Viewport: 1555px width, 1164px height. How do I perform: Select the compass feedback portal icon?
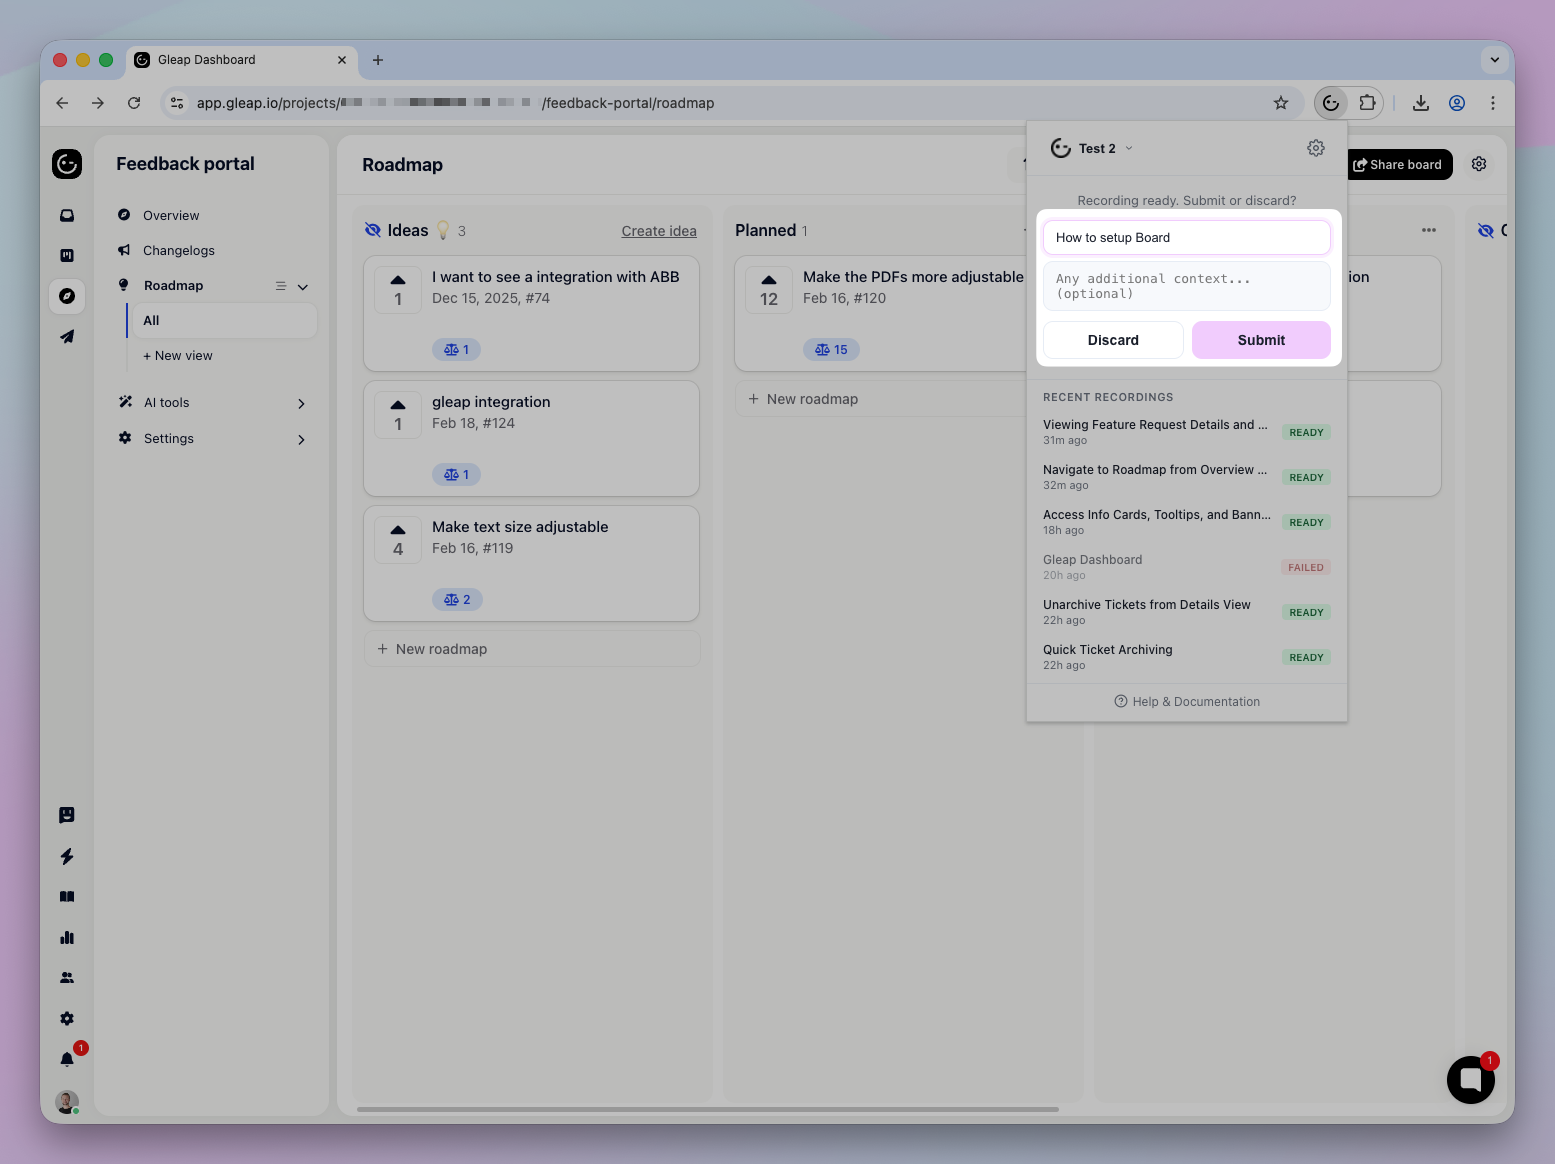point(67,296)
